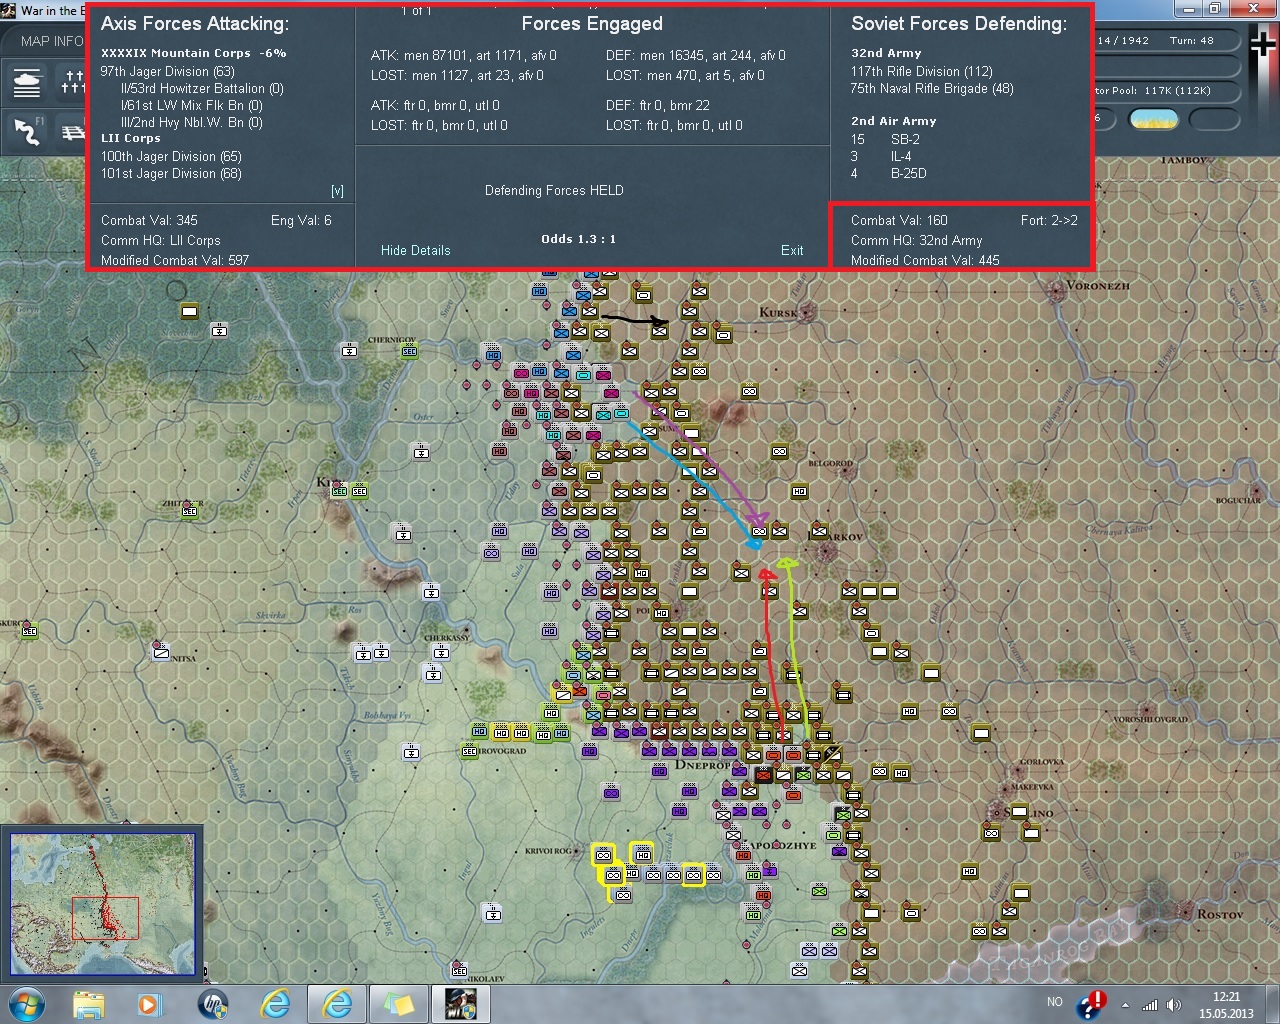Click the Turn: 48 indicator
This screenshot has width=1280, height=1024.
(x=1191, y=41)
